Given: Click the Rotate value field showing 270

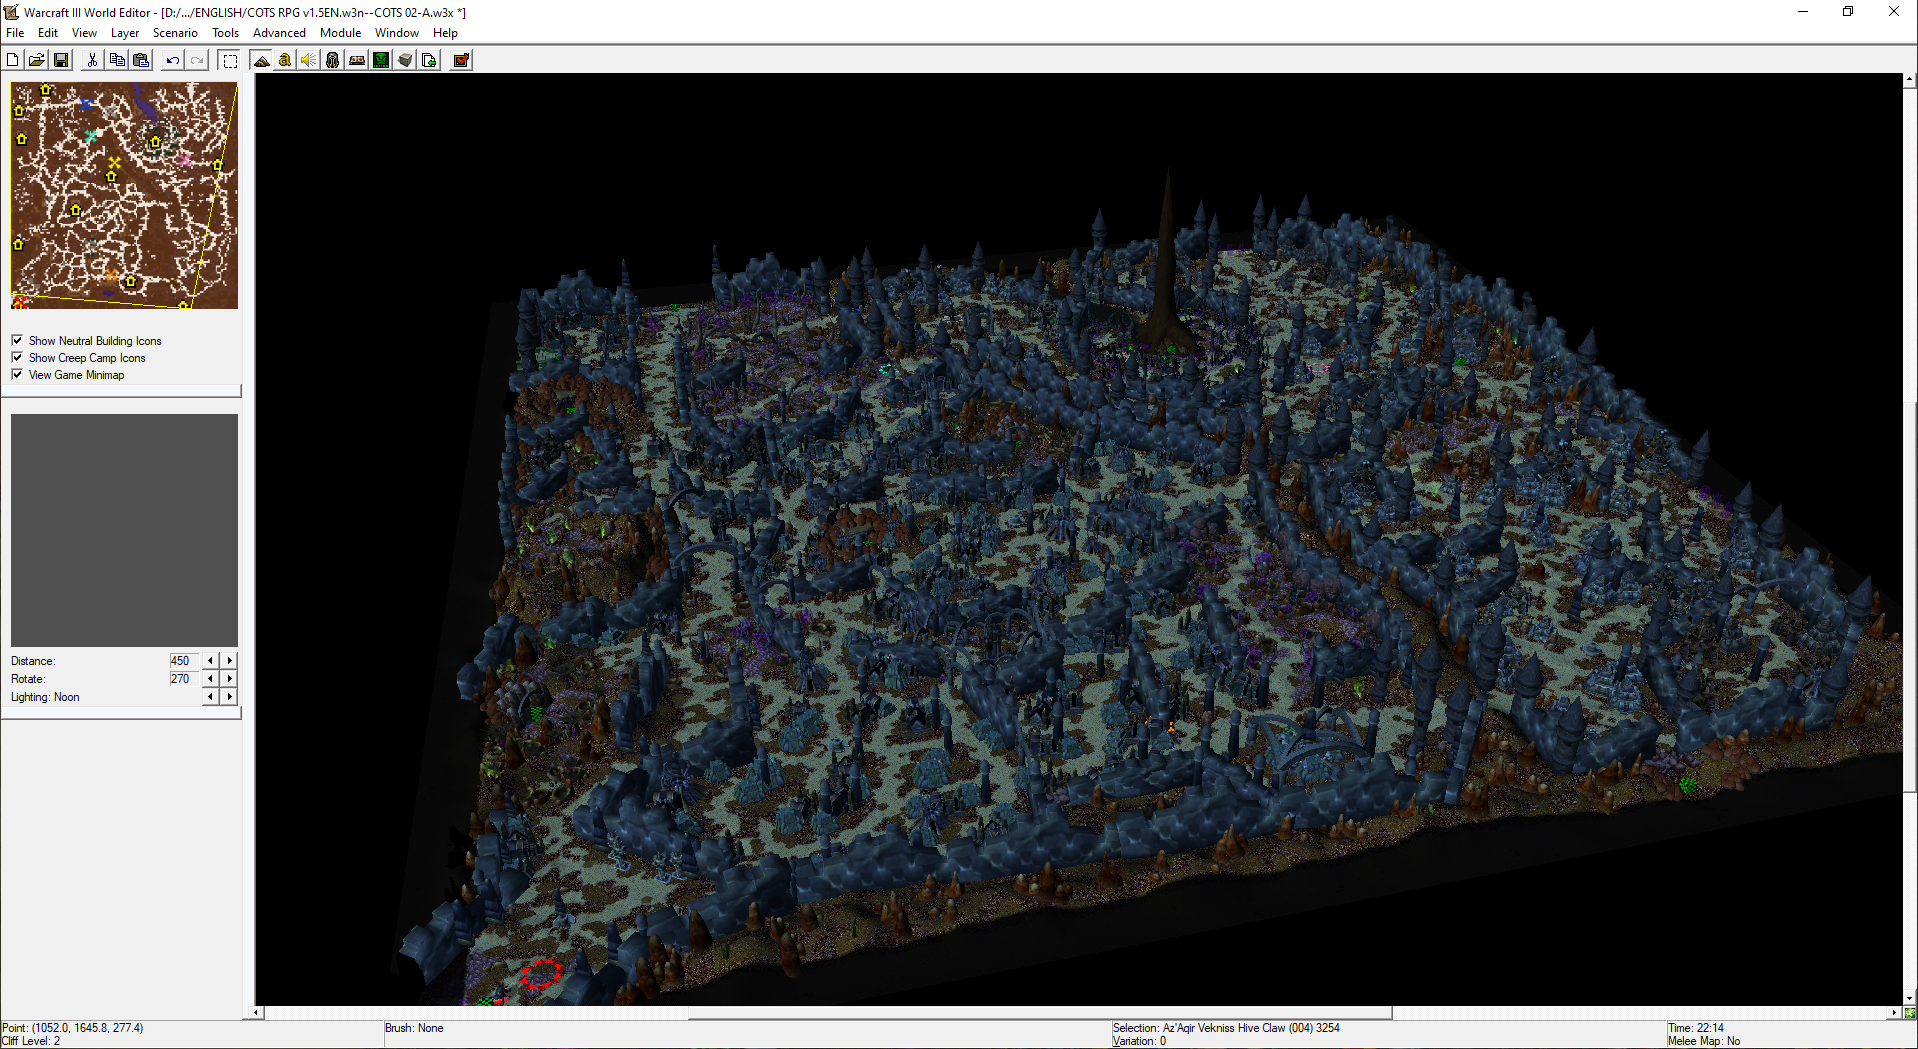Looking at the screenshot, I should [x=184, y=678].
